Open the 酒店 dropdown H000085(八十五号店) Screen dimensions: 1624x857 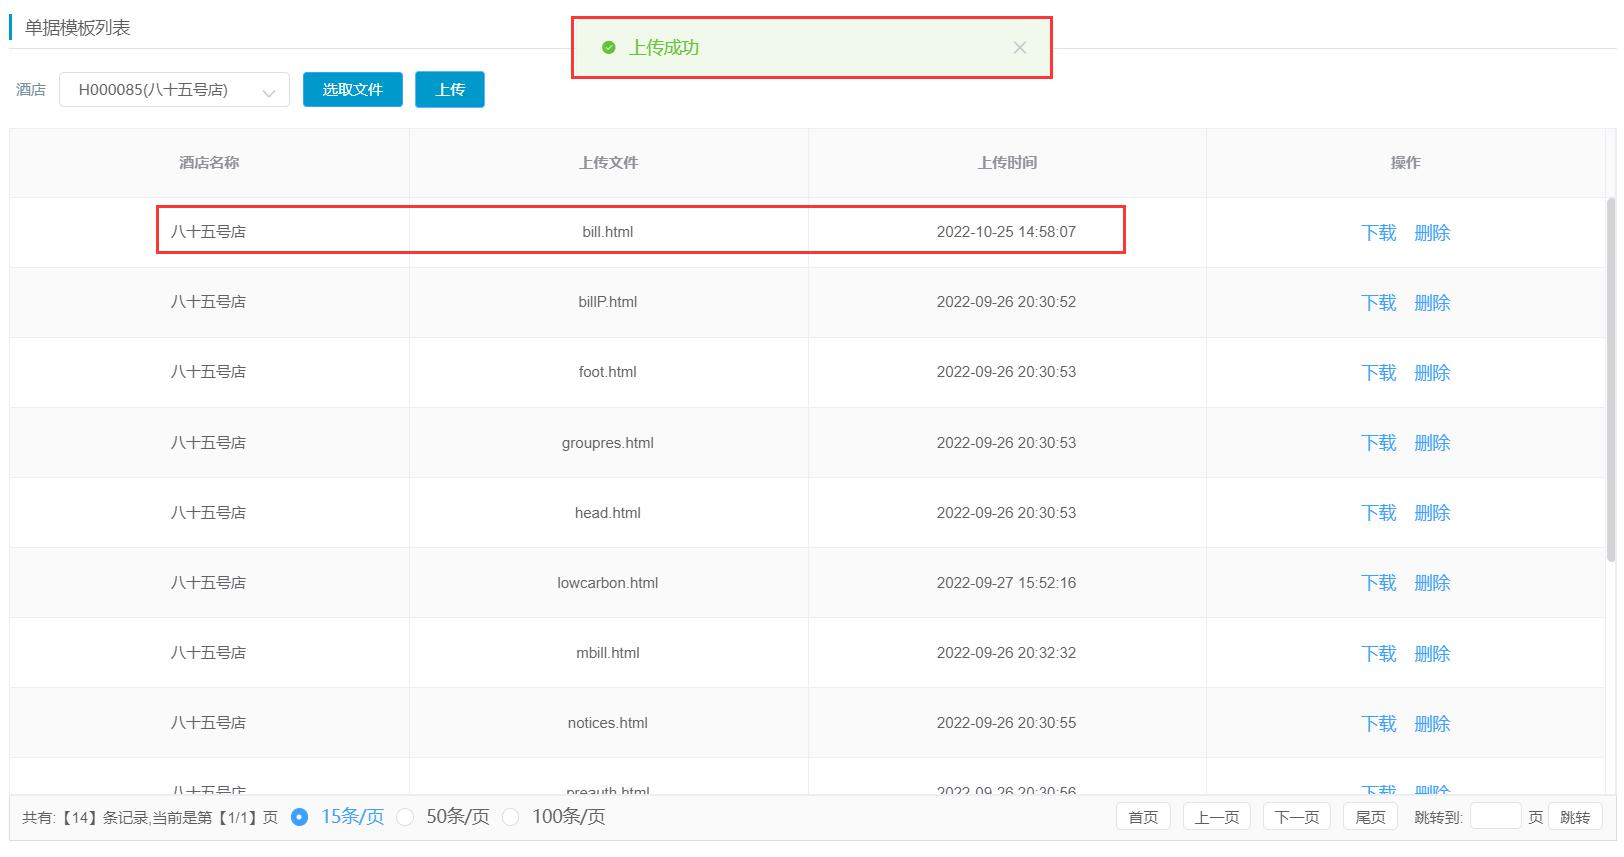coord(174,90)
